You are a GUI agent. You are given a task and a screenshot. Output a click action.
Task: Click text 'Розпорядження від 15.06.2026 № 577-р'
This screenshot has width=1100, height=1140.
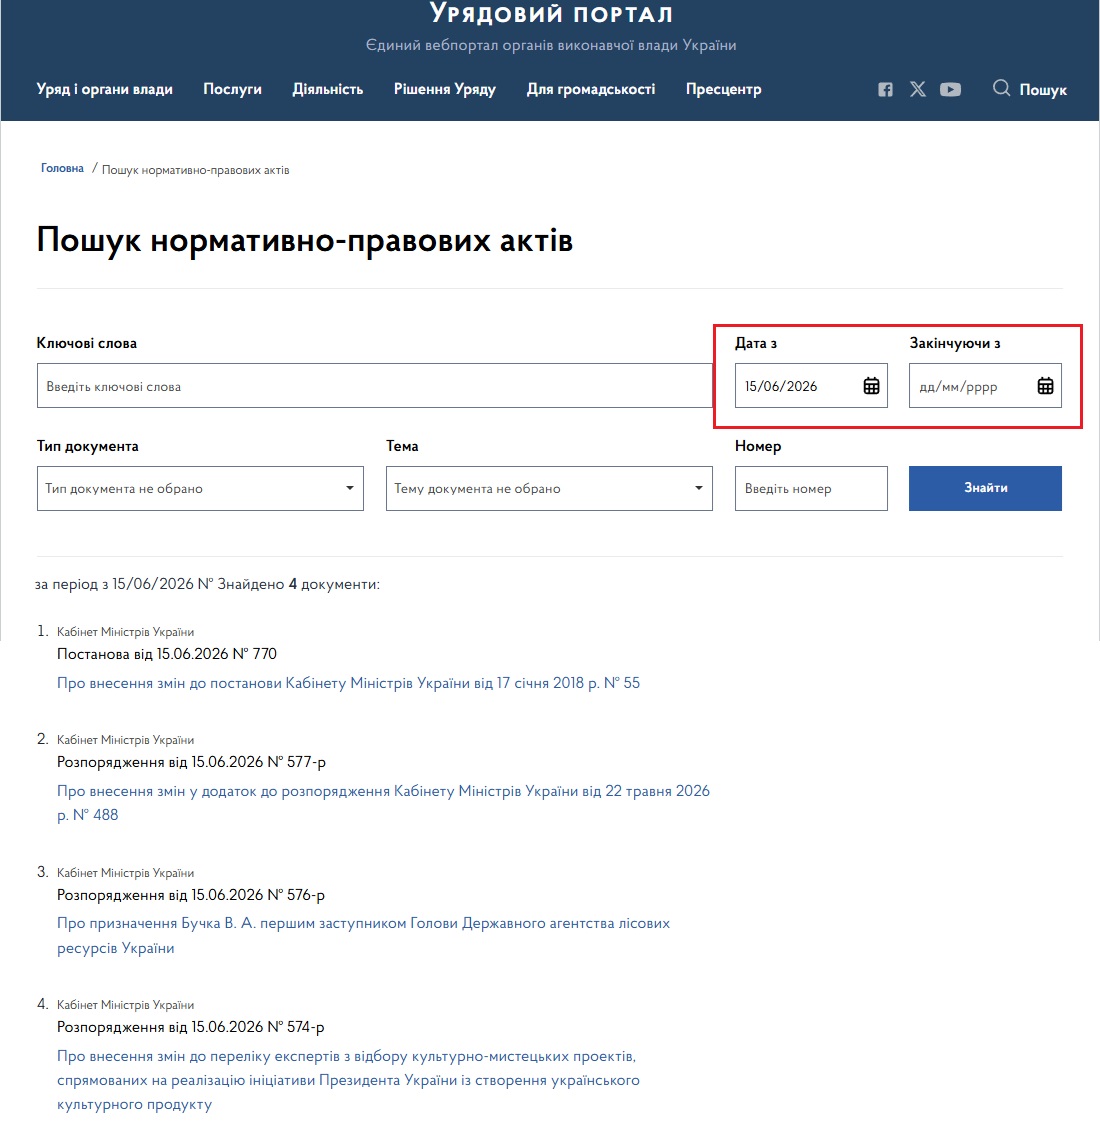[x=191, y=762]
